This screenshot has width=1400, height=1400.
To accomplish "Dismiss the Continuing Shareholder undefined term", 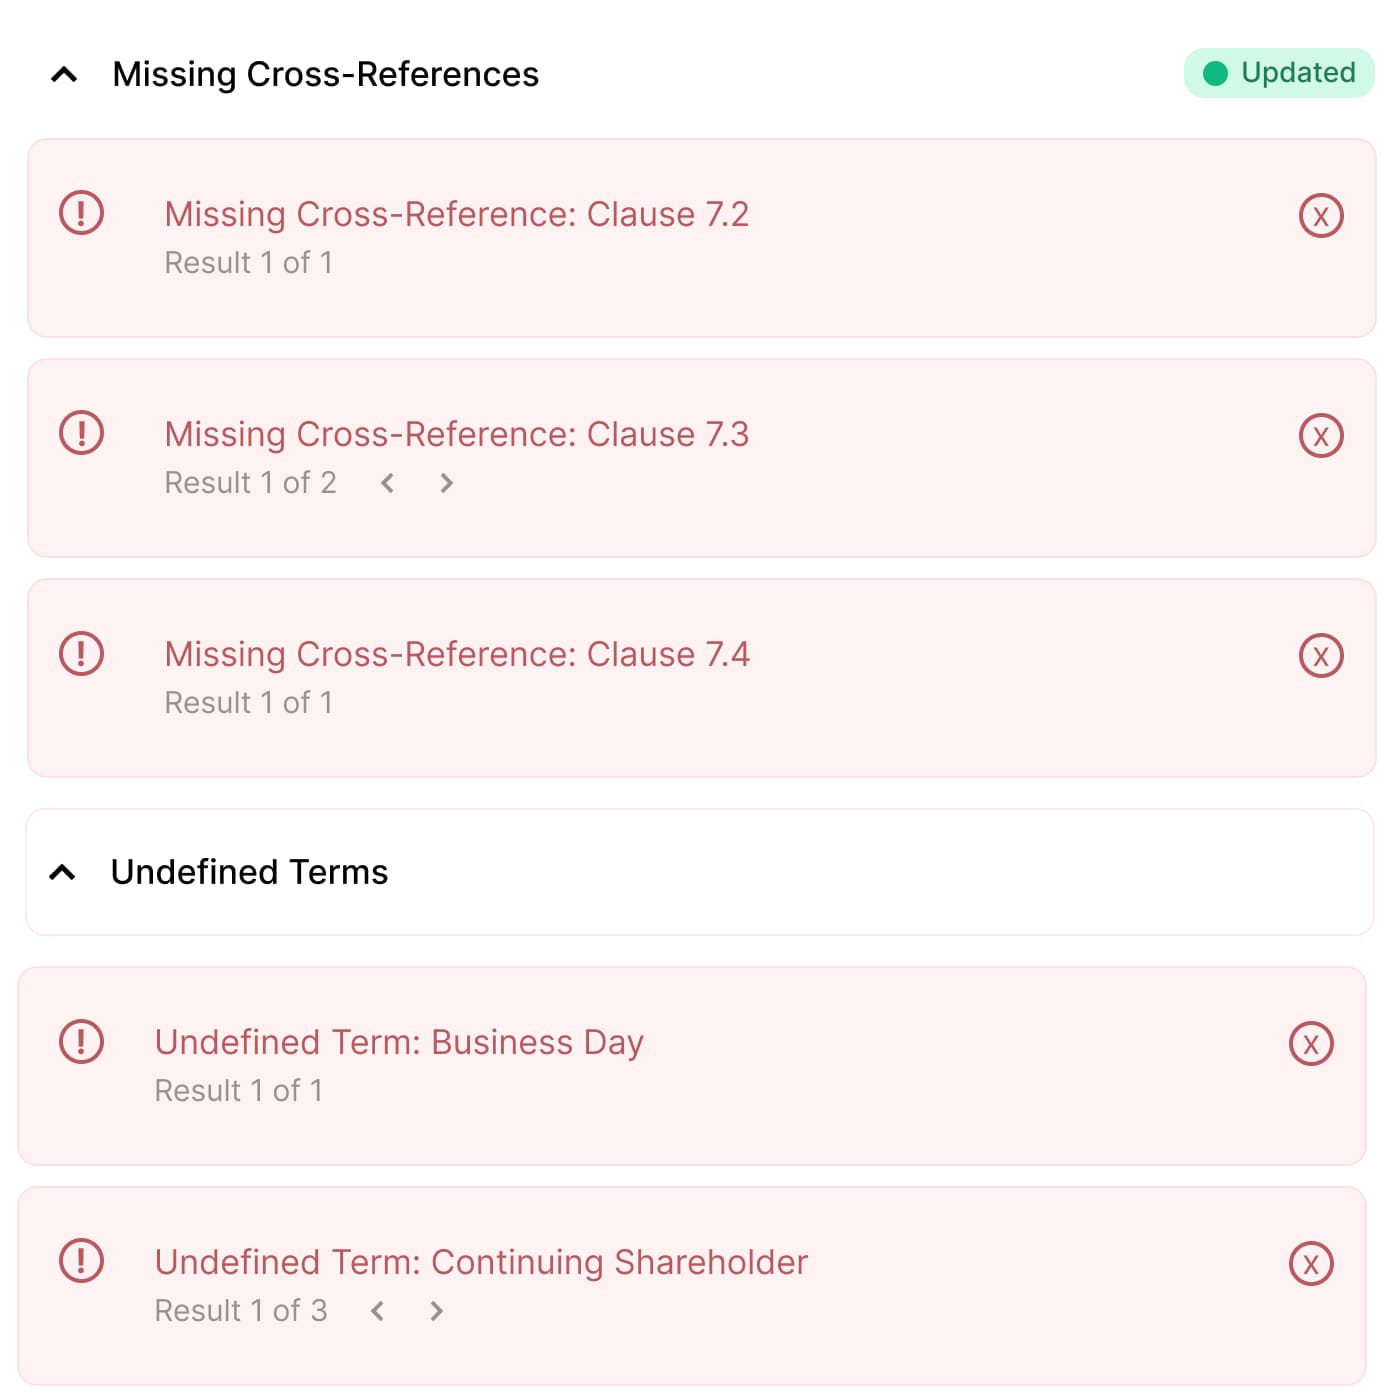I will click(x=1310, y=1264).
